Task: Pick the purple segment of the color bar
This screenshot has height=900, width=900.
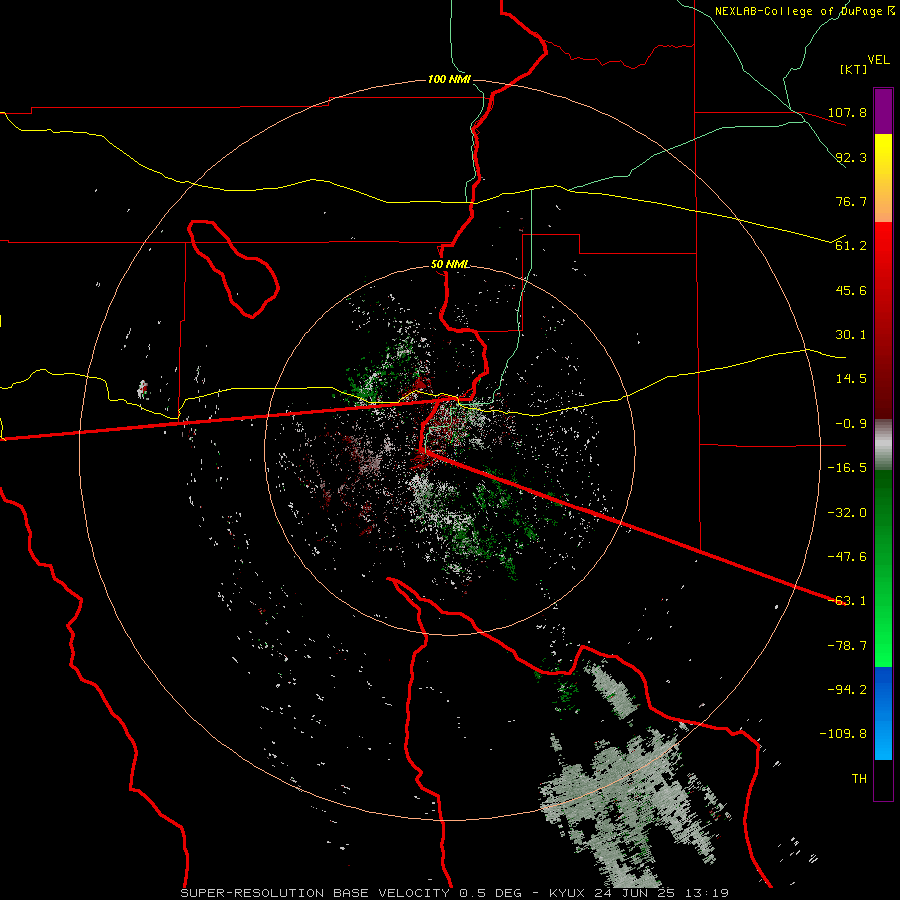Action: coord(883,112)
